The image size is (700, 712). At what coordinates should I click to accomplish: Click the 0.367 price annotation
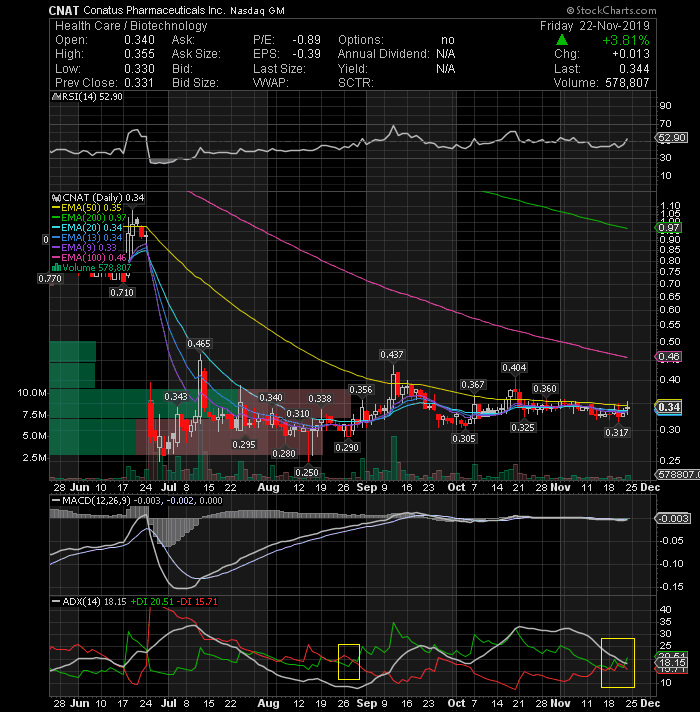pyautogui.click(x=473, y=385)
